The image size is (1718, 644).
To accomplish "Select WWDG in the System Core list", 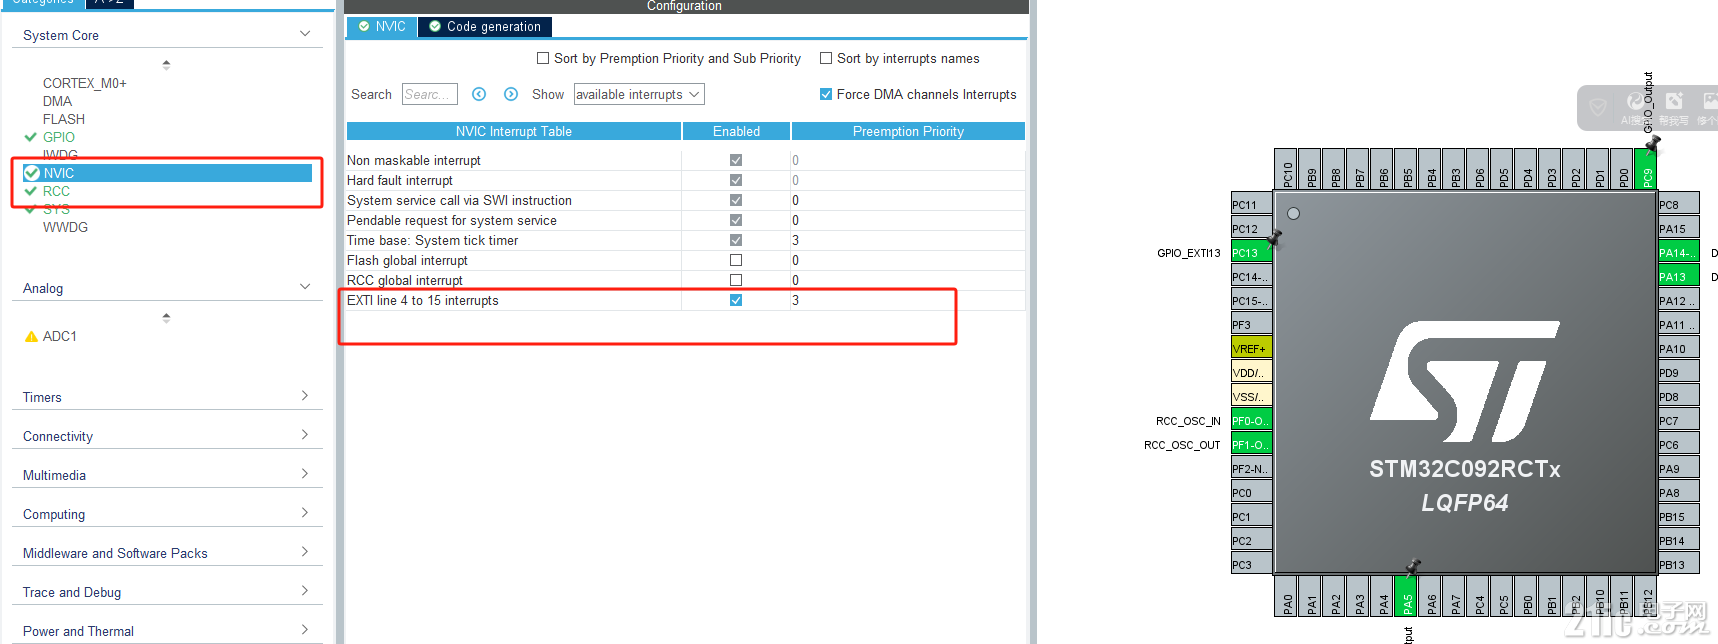I will (65, 227).
